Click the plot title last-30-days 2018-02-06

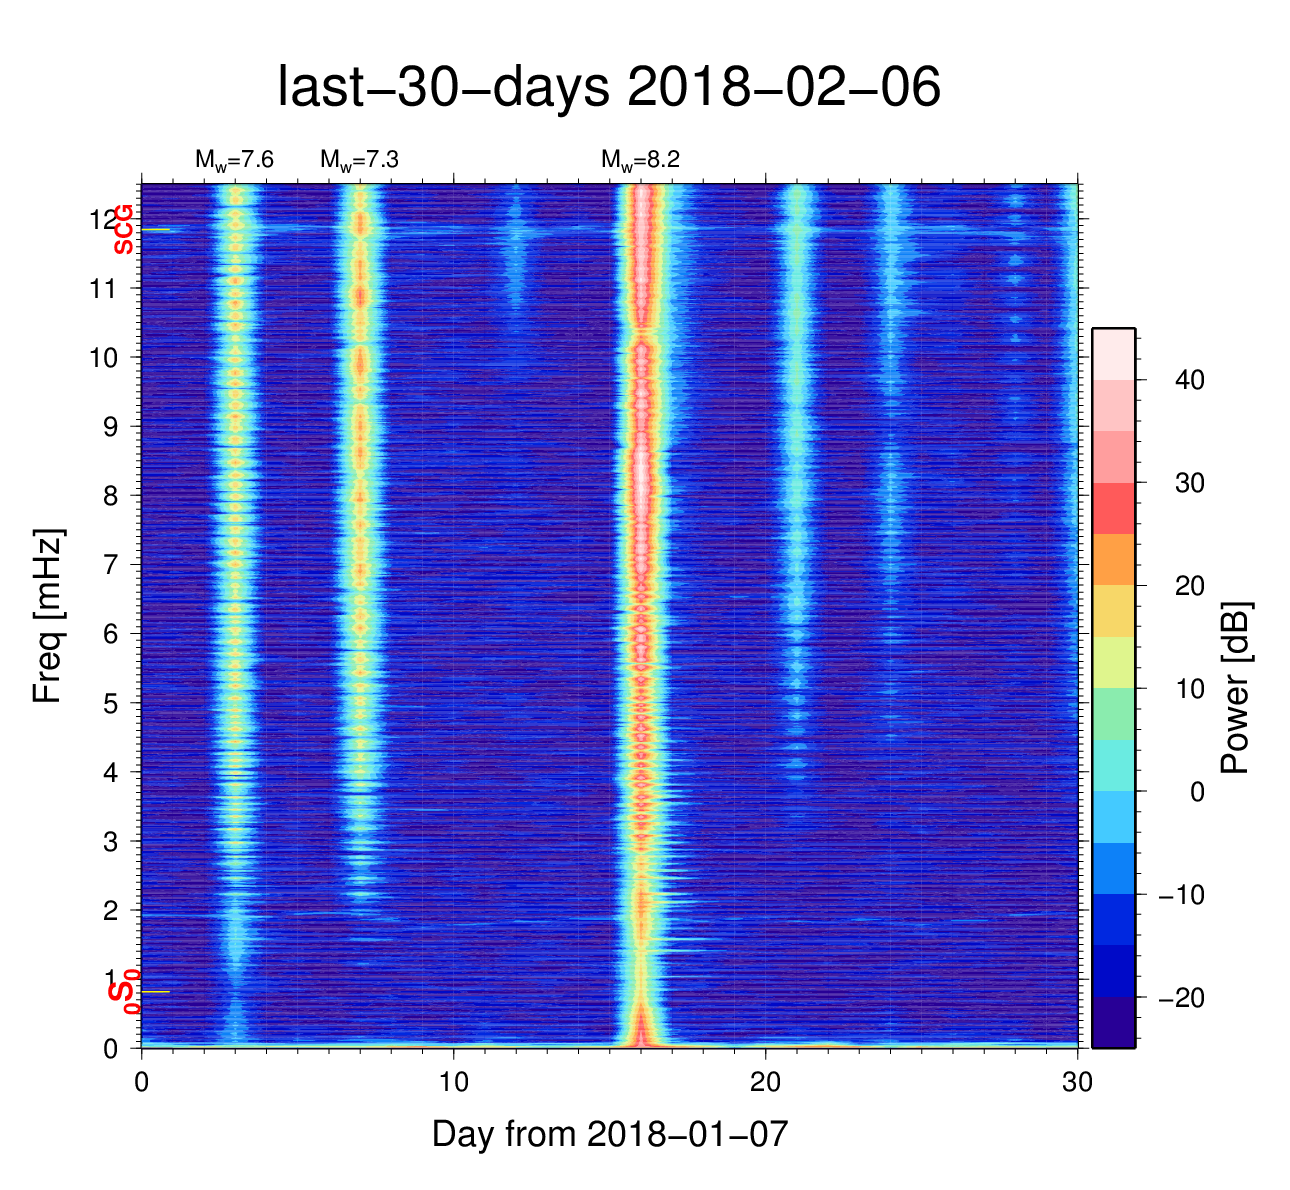tap(608, 88)
